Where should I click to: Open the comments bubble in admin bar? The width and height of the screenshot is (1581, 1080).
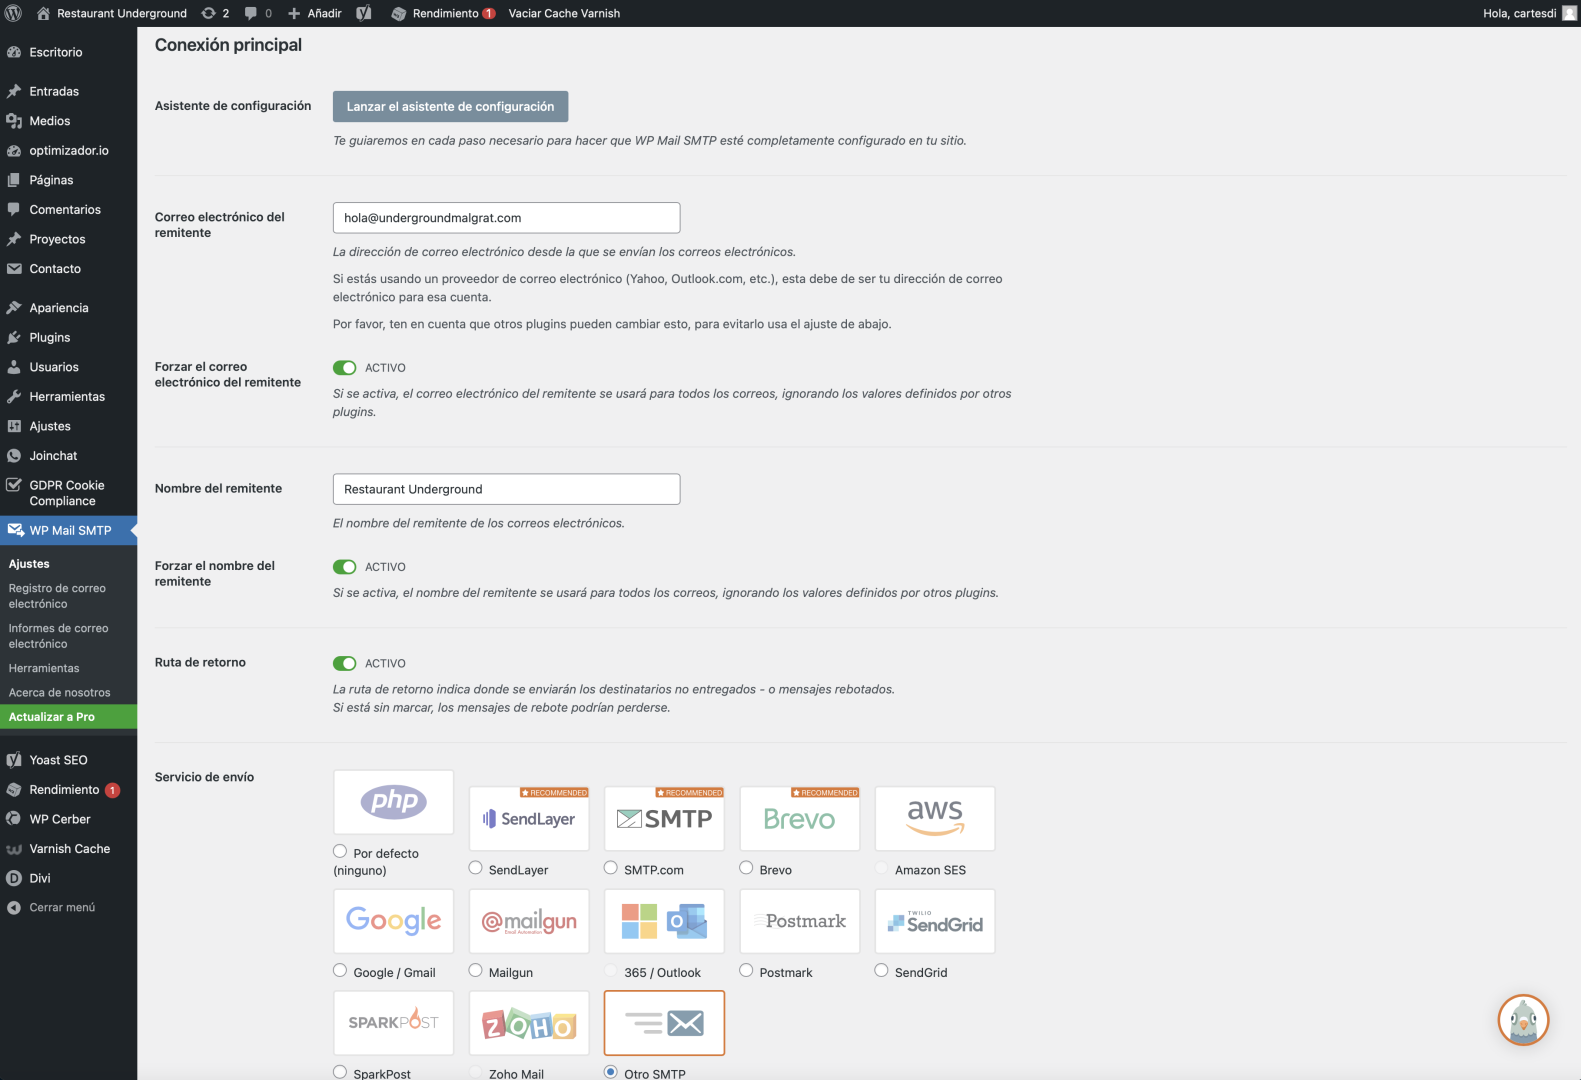tap(258, 13)
